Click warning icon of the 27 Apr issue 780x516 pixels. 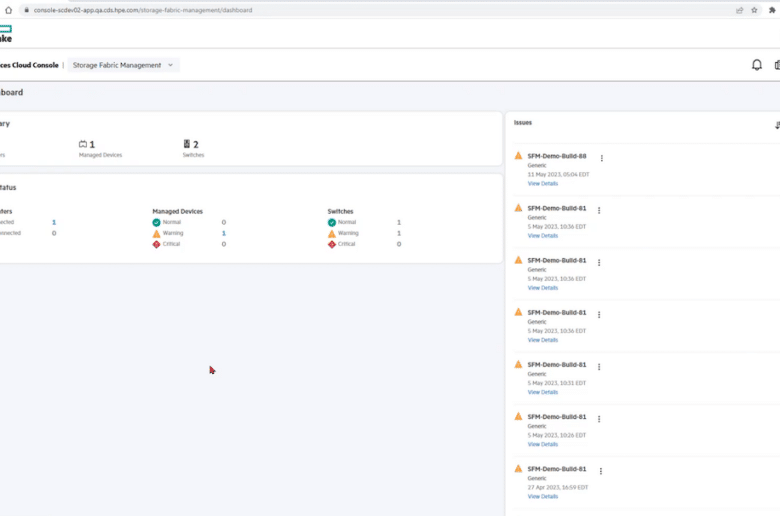coord(518,469)
